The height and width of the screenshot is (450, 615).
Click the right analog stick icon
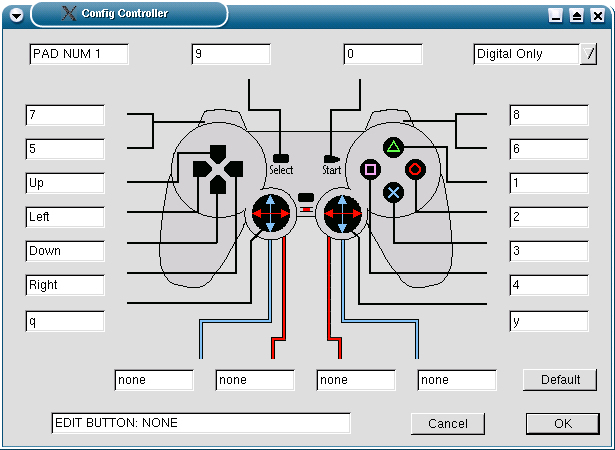[x=342, y=213]
